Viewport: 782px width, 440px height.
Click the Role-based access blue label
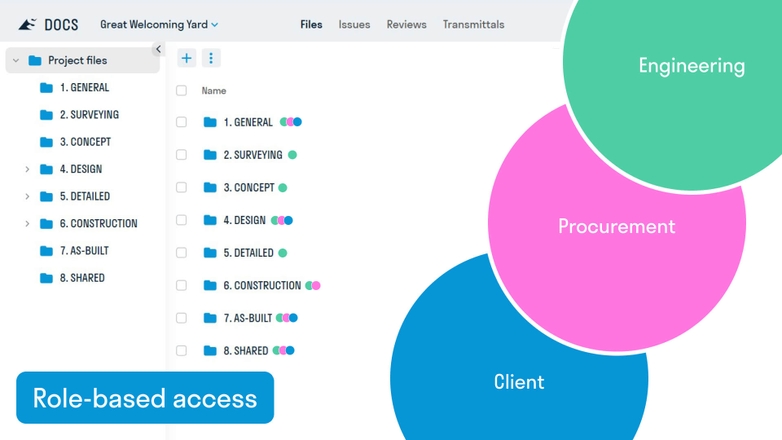(x=145, y=398)
